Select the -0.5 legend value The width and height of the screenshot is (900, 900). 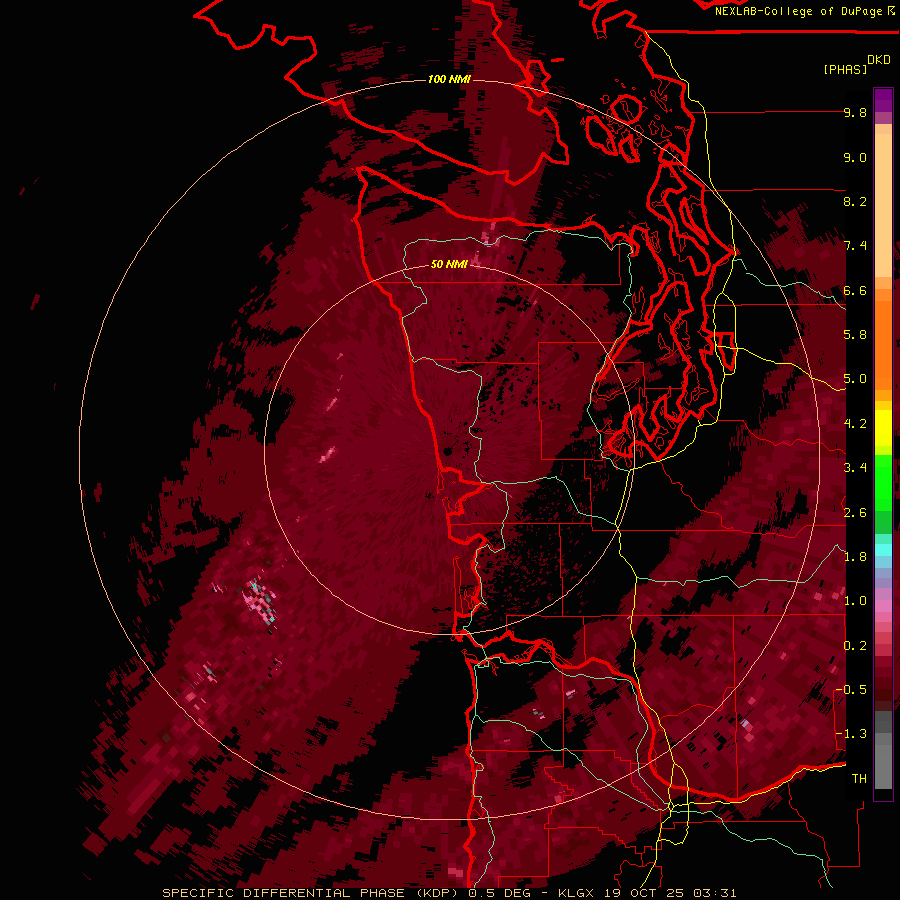pos(851,690)
